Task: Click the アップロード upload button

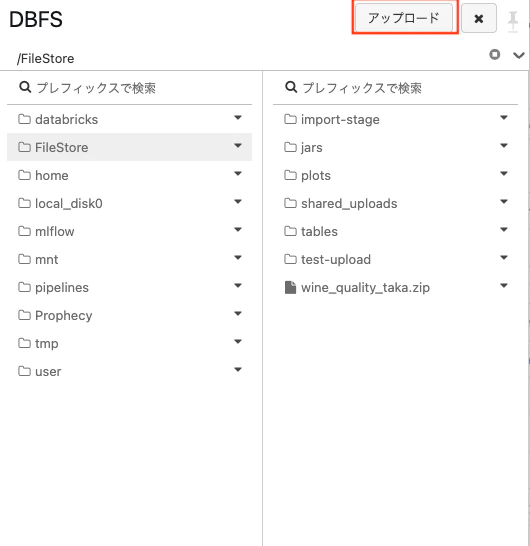Action: (x=404, y=18)
